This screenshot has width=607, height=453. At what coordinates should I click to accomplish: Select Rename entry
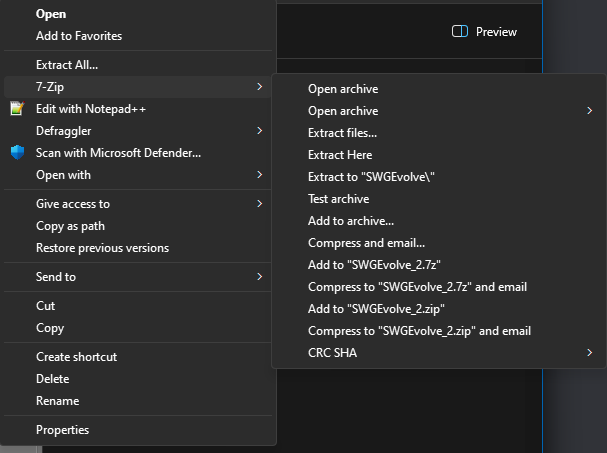point(138,401)
